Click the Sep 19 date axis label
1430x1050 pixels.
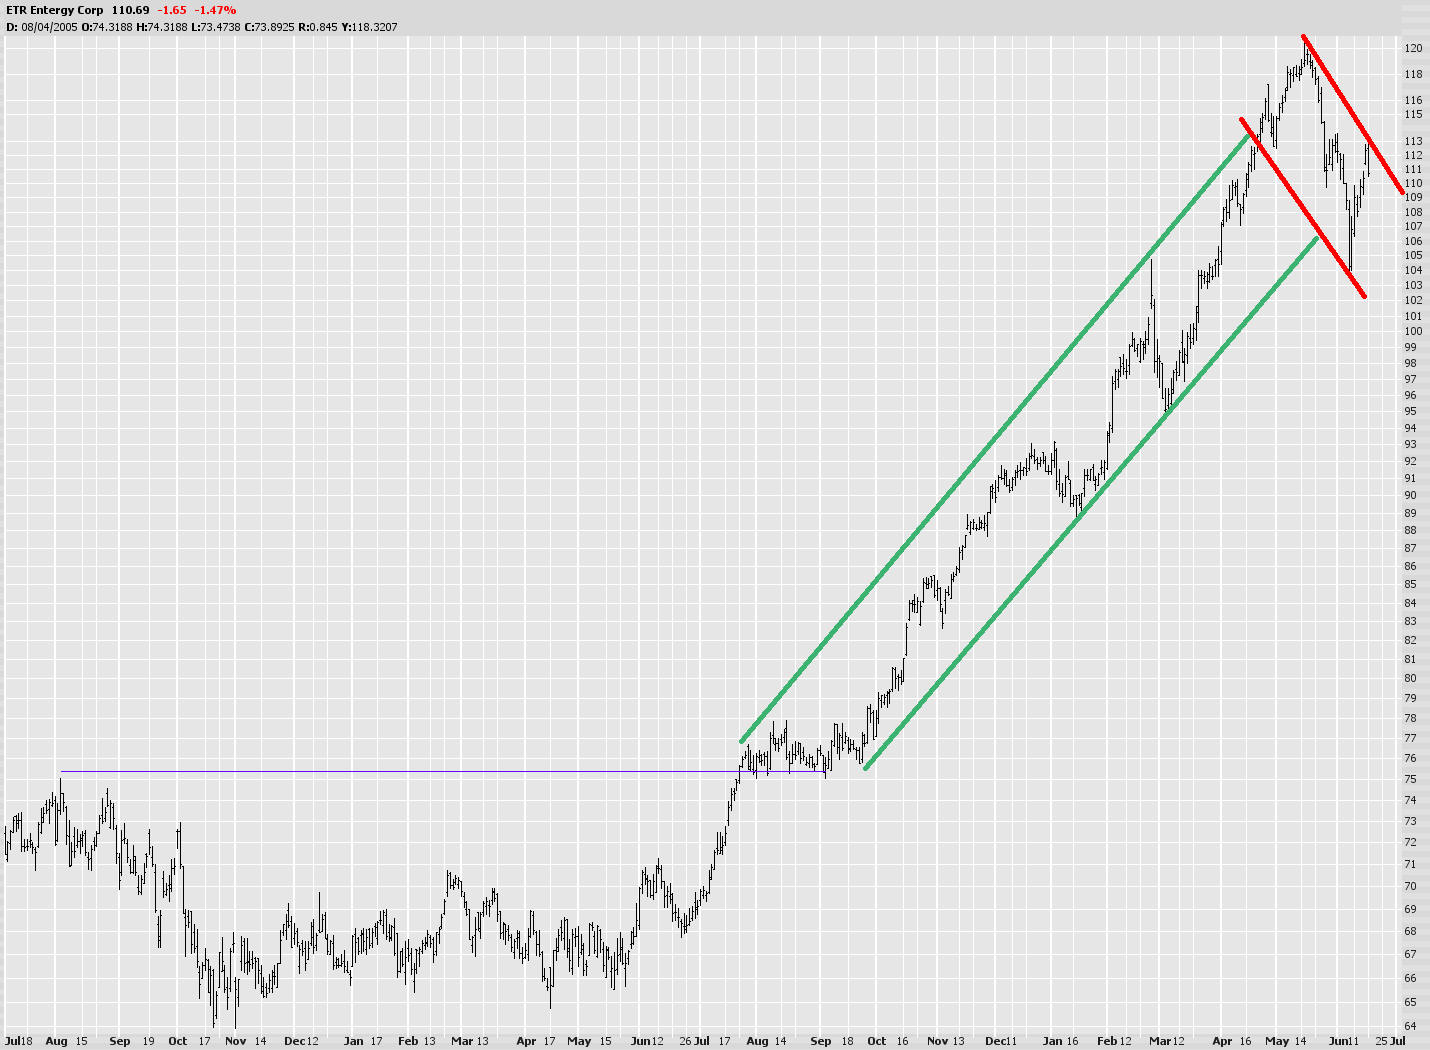(x=131, y=1041)
